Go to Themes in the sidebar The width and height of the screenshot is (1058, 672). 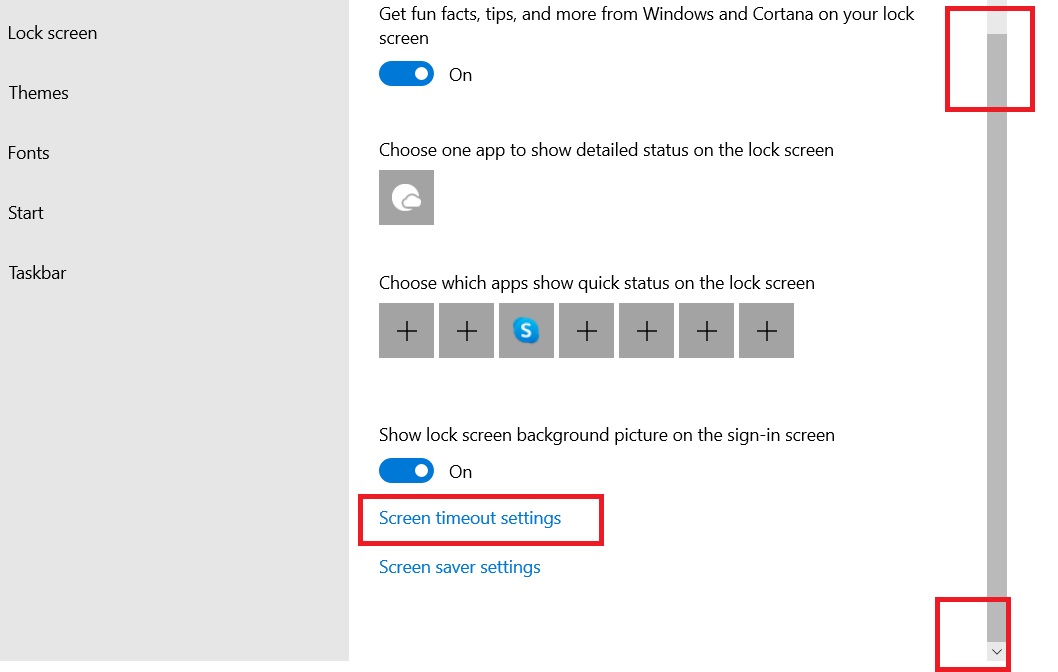click(38, 93)
